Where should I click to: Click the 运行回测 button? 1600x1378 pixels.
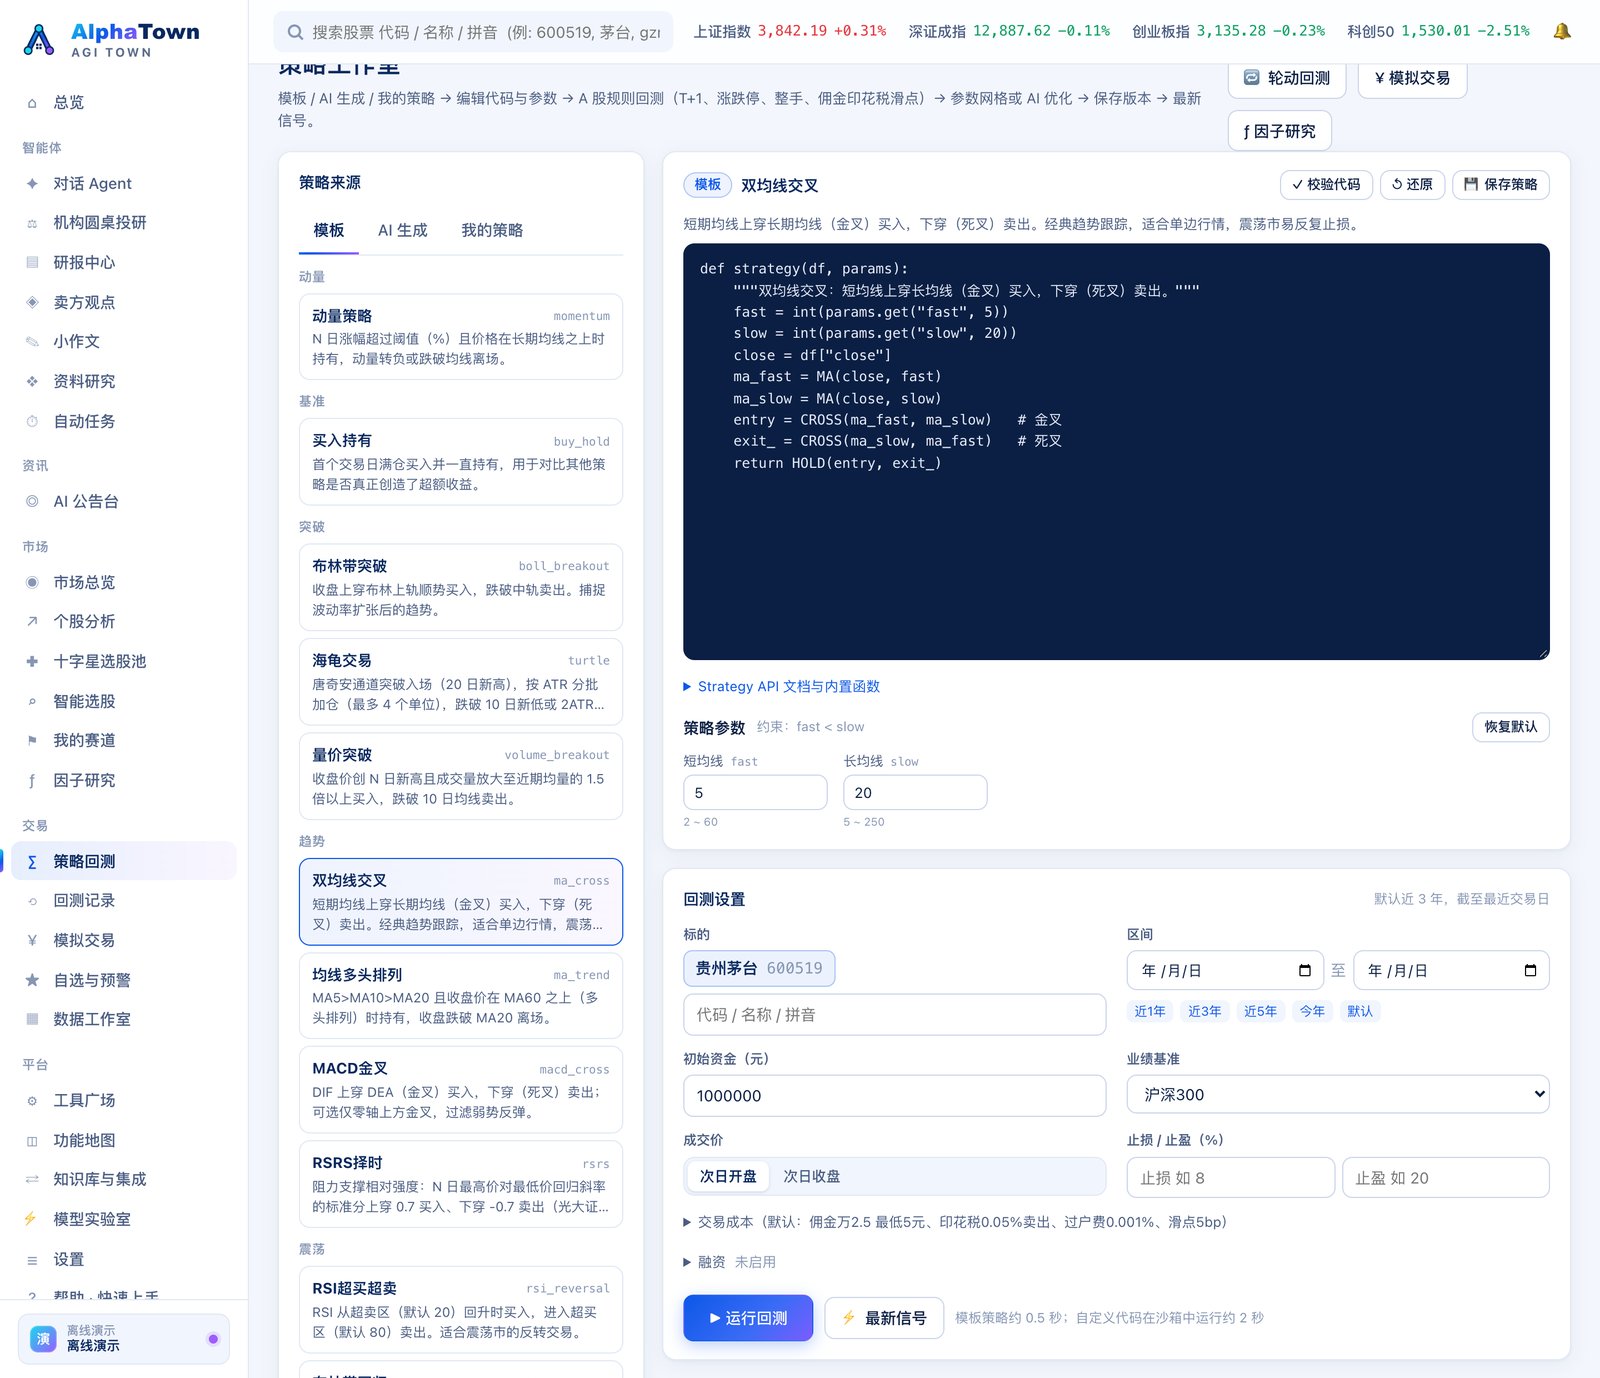point(748,1318)
